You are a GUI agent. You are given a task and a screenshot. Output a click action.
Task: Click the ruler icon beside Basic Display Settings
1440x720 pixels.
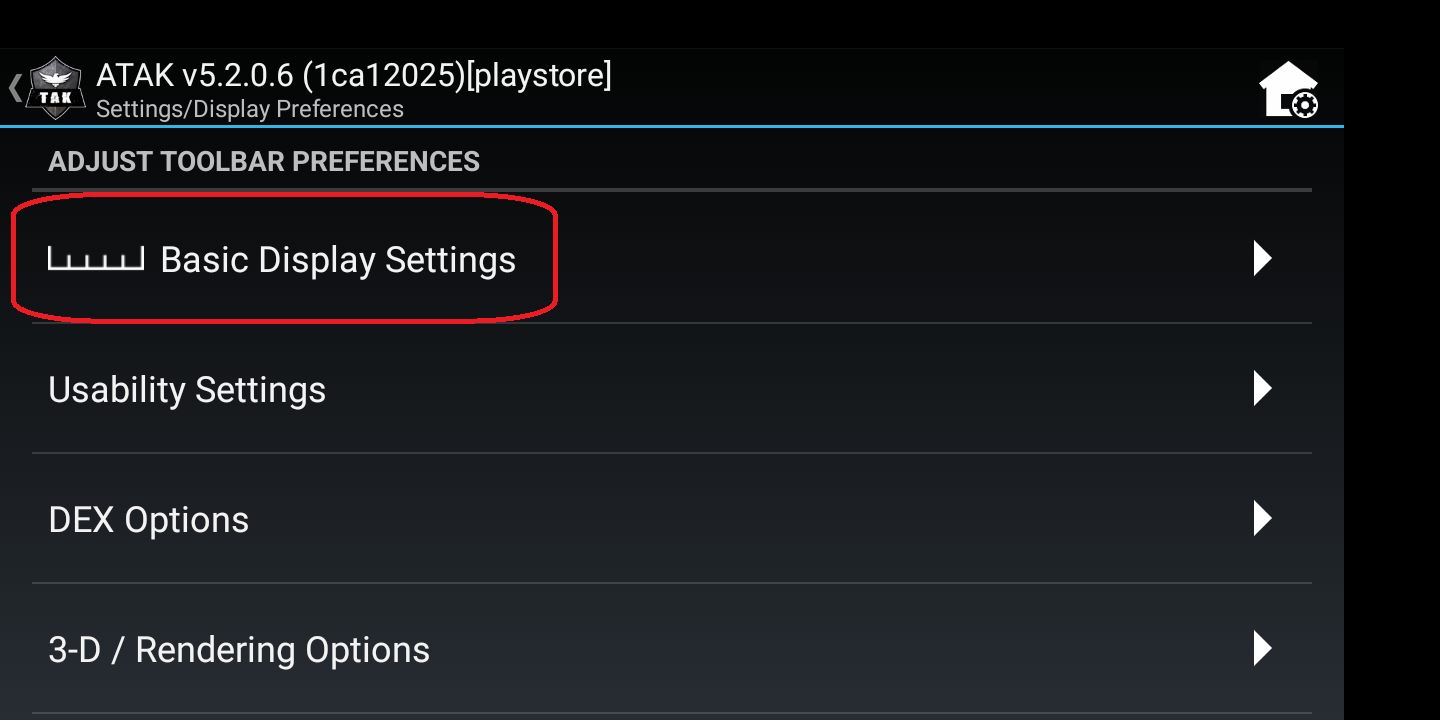pyautogui.click(x=96, y=260)
